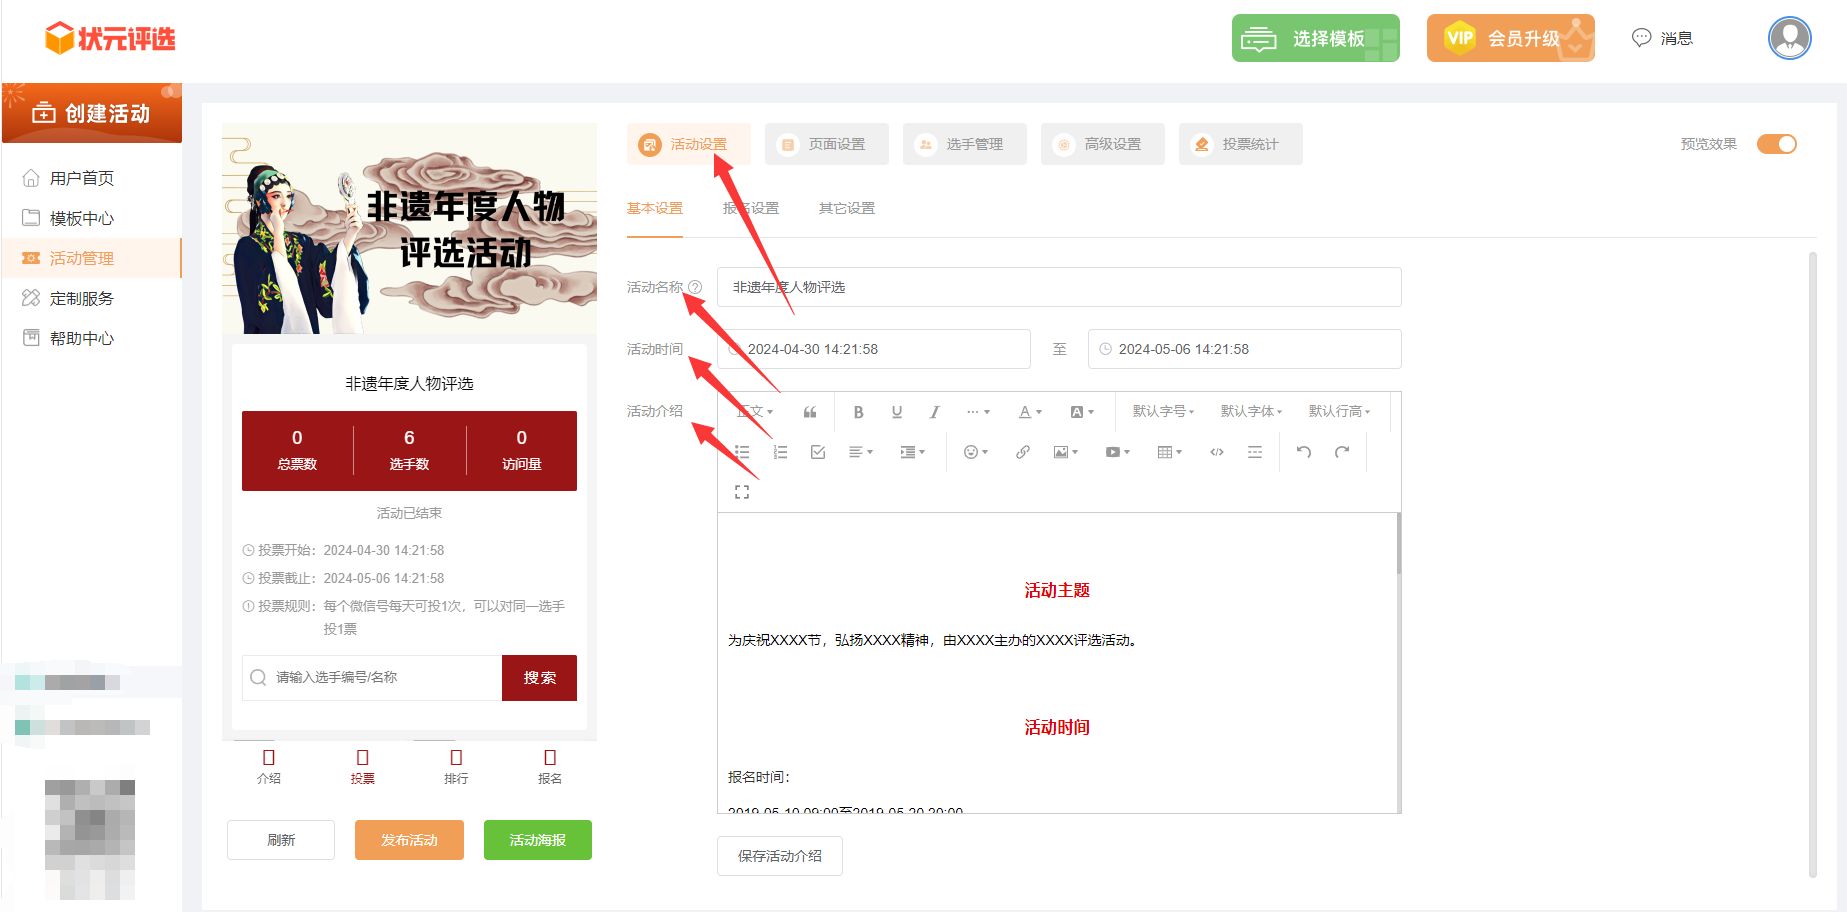Screen dimensions: 1847x912
Task: Insert a numbered list
Action: click(780, 452)
